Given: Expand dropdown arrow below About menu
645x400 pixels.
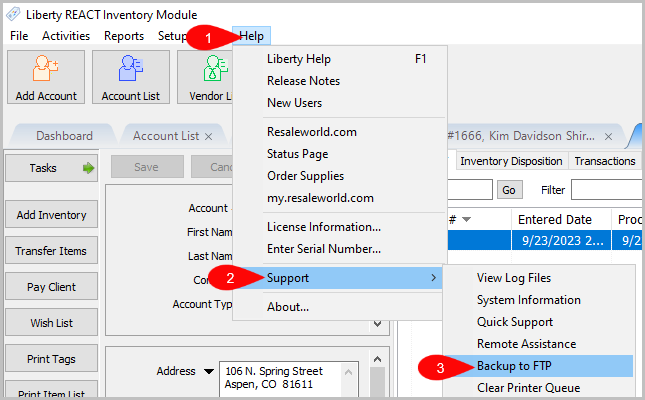Looking at the screenshot, I should pos(378,324).
